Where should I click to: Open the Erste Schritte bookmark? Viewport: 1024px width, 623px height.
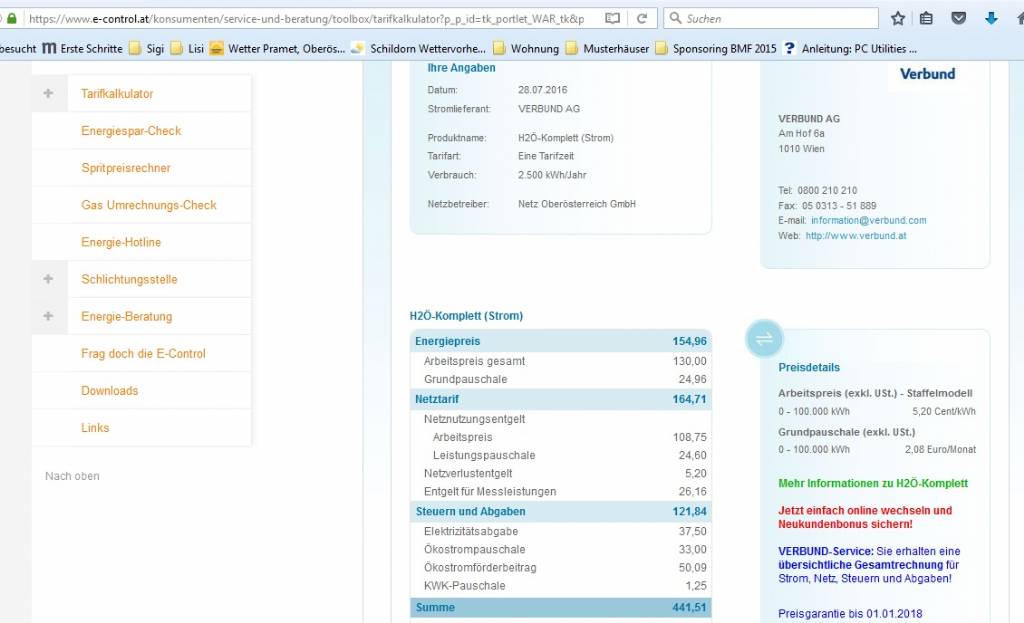point(82,48)
